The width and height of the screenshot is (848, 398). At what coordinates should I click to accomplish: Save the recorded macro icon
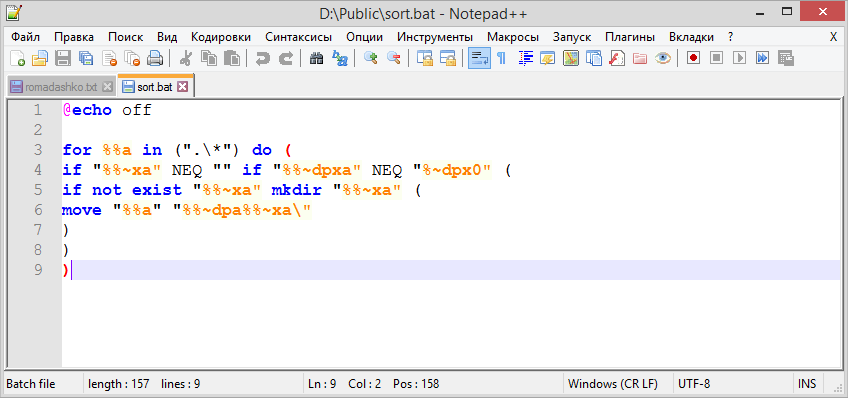(x=785, y=58)
